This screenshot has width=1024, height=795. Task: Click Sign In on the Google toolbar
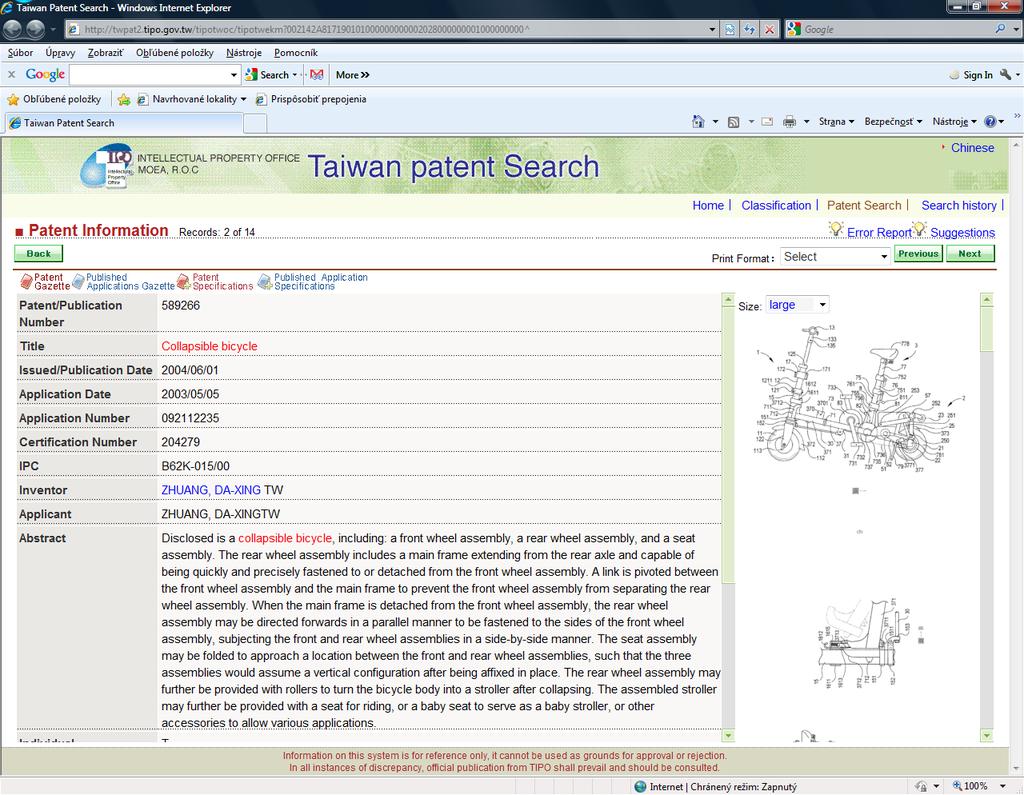click(971, 74)
